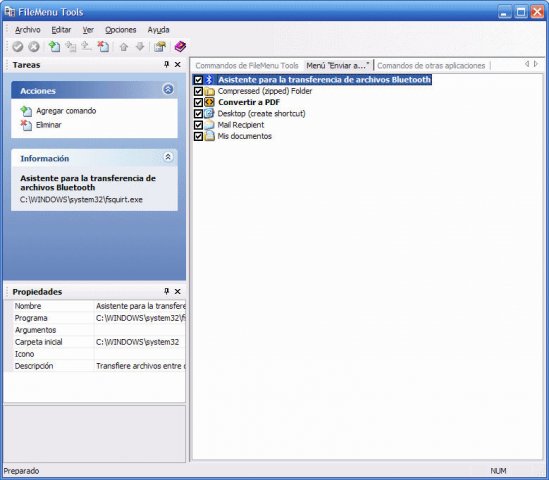Open the Ver menu
Screen dimensions: 549x480
point(88,30)
